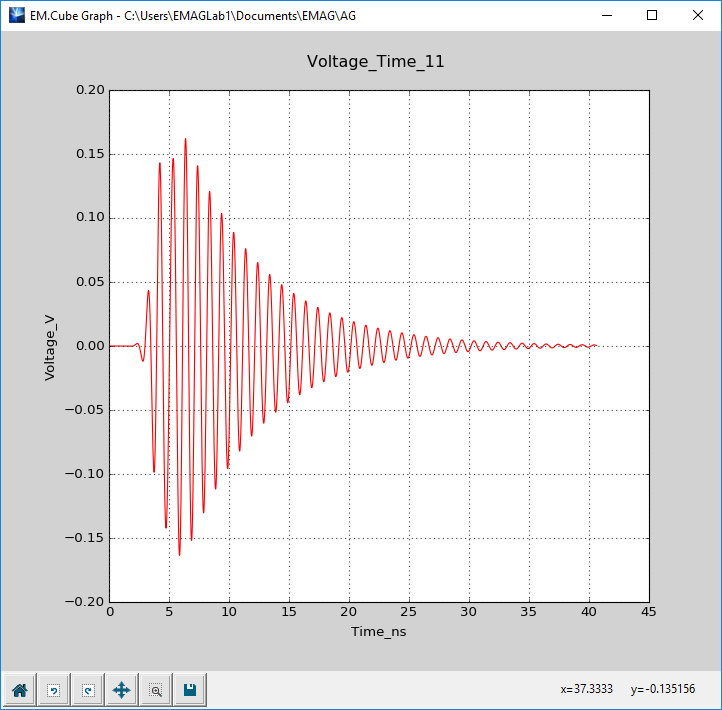The height and width of the screenshot is (710, 722).
Task: Click the window title bar text
Action: 193,16
